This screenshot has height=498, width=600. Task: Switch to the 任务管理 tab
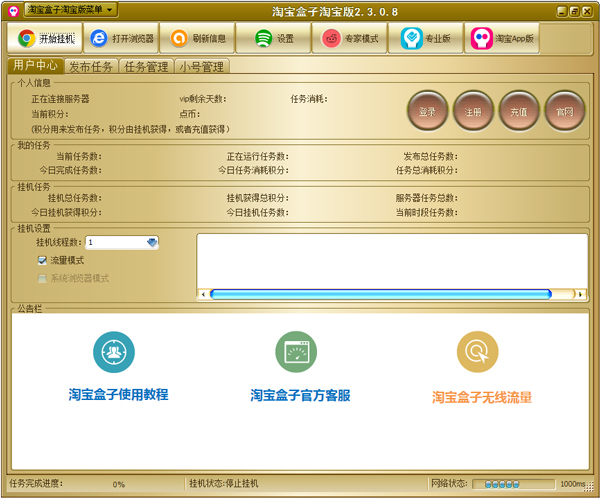click(x=146, y=67)
